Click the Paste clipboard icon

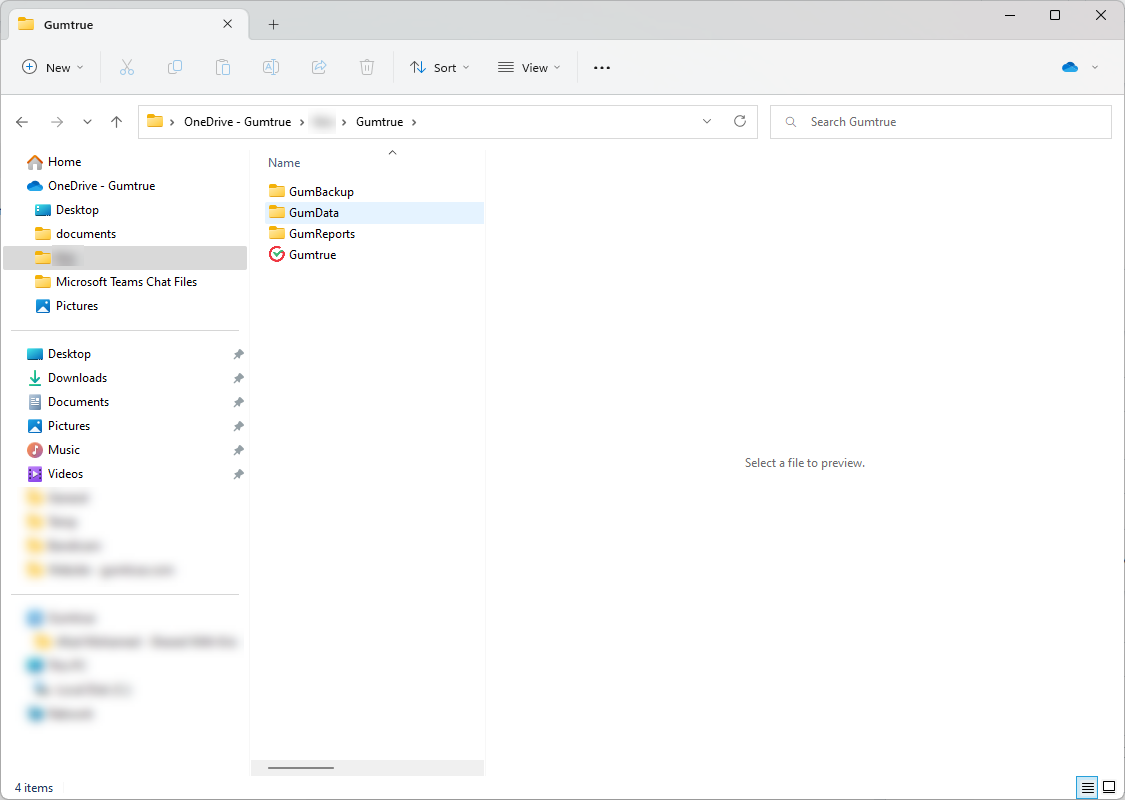point(223,67)
